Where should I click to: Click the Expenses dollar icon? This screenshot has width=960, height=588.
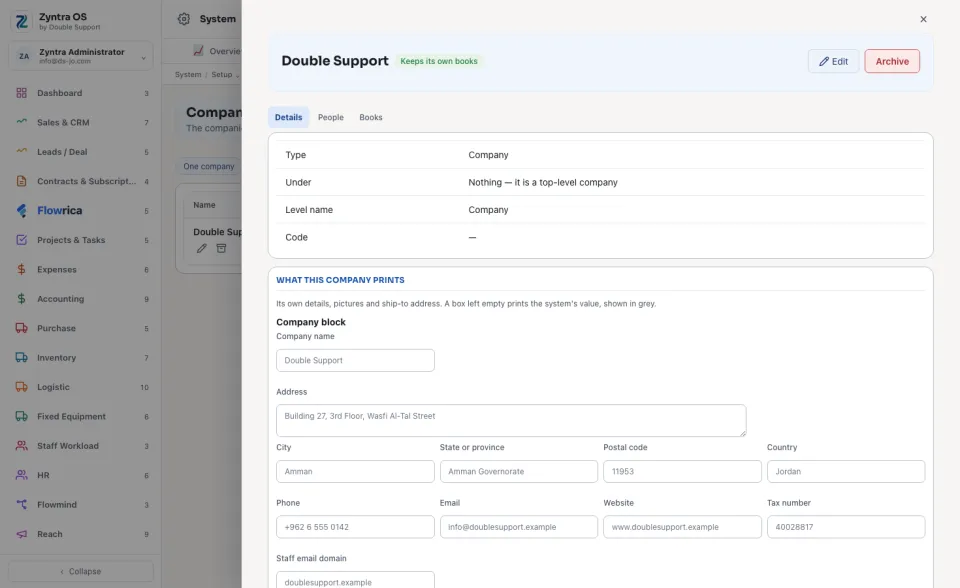[21, 269]
